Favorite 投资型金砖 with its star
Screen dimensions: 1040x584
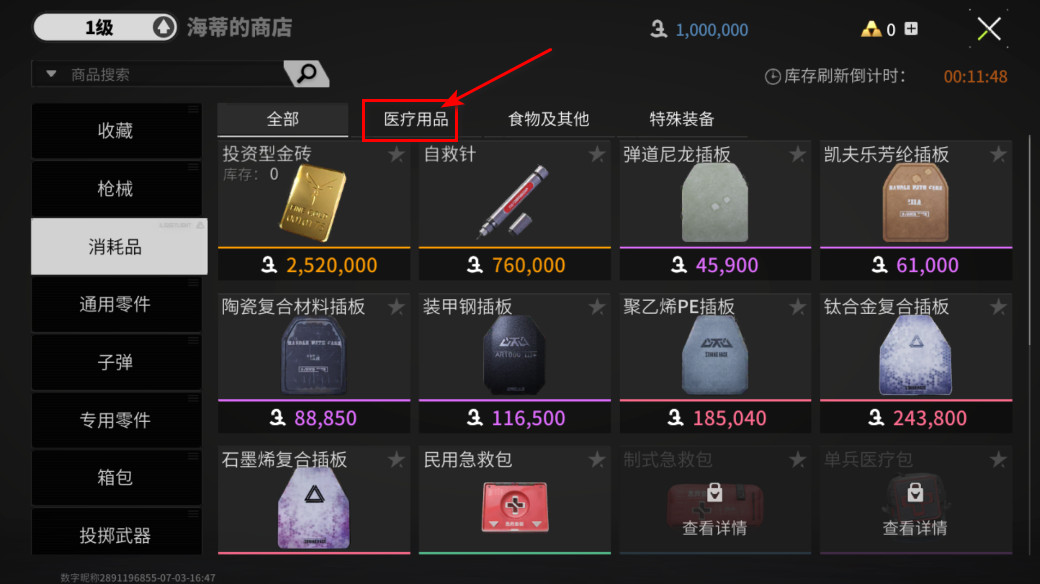pos(397,155)
